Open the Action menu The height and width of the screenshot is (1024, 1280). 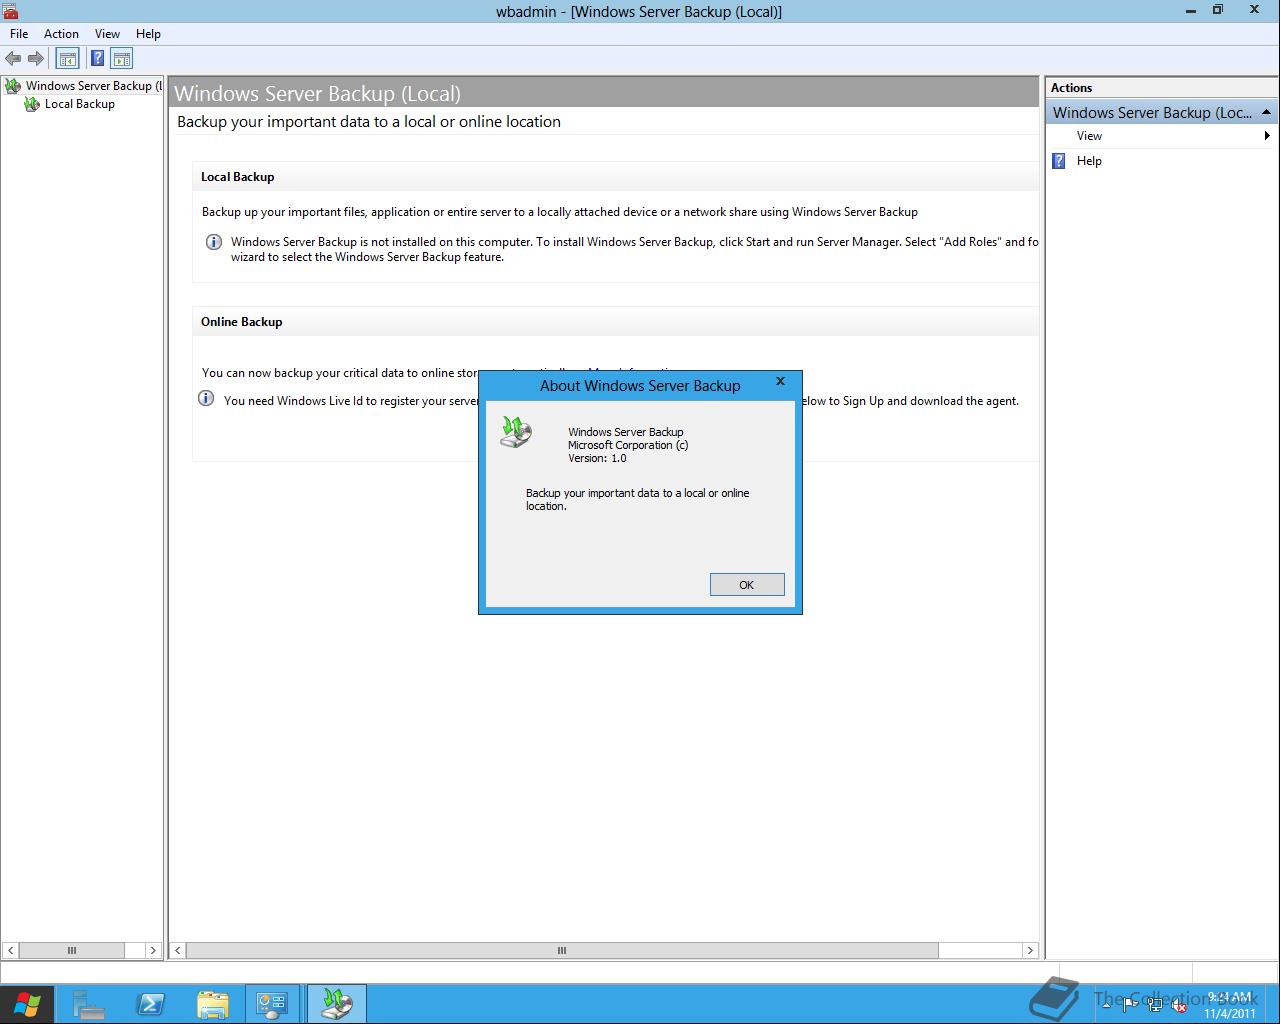(x=61, y=34)
